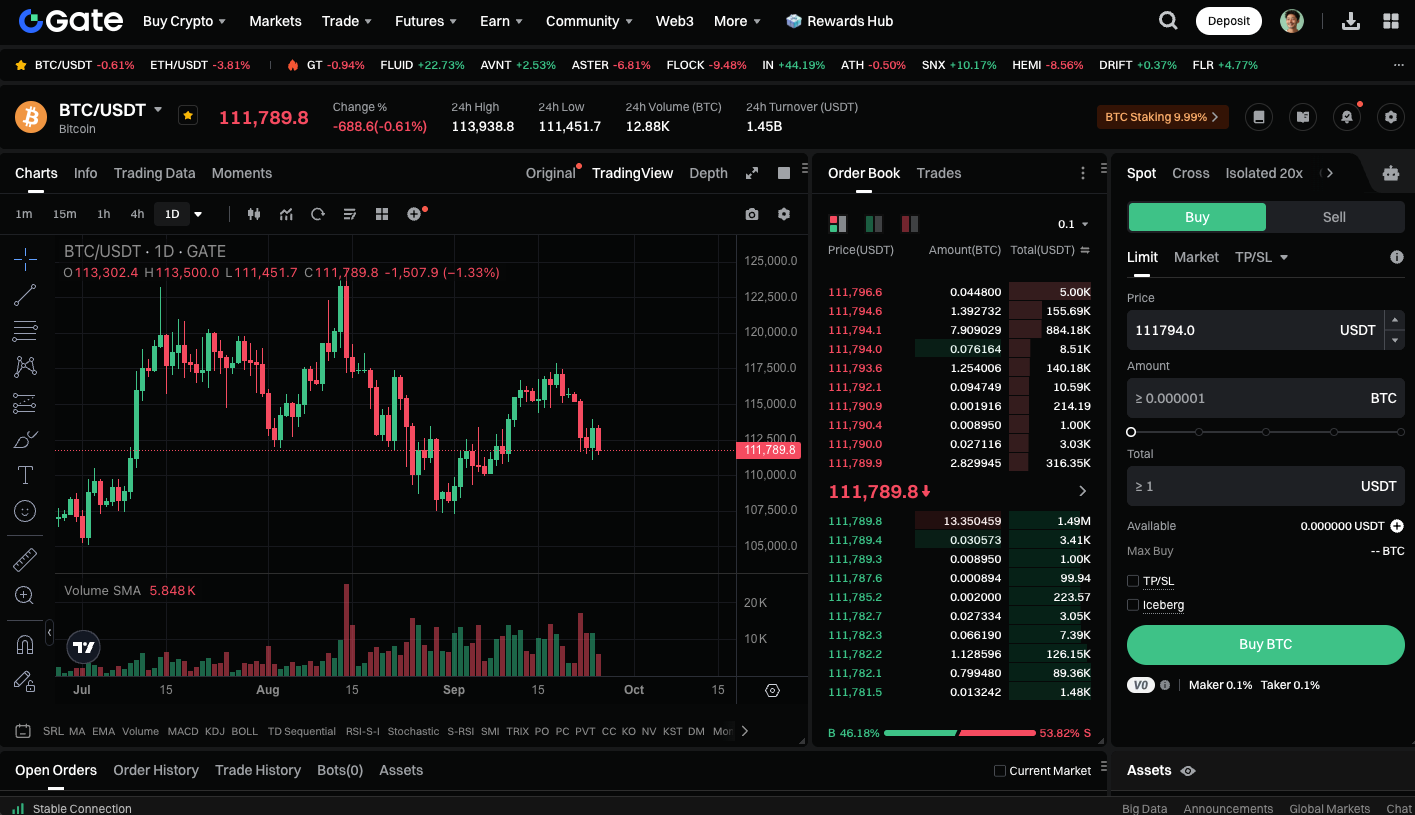The height and width of the screenshot is (815, 1415).
Task: Open candlestick chart type selector
Action: point(253,214)
